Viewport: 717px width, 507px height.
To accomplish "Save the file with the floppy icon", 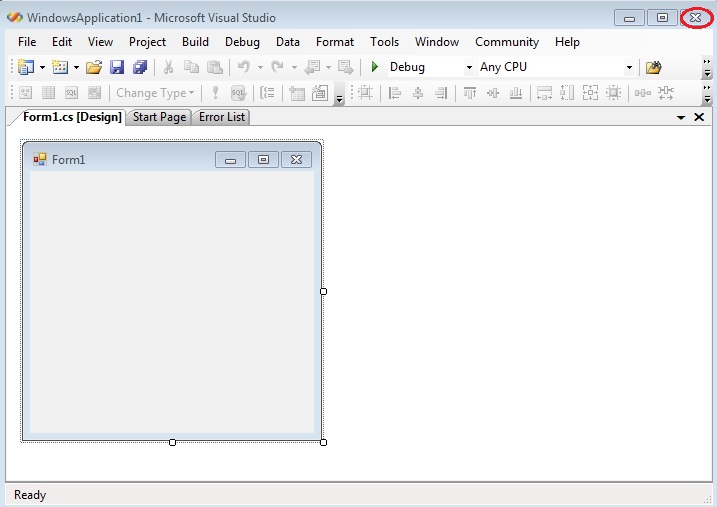I will (x=117, y=67).
